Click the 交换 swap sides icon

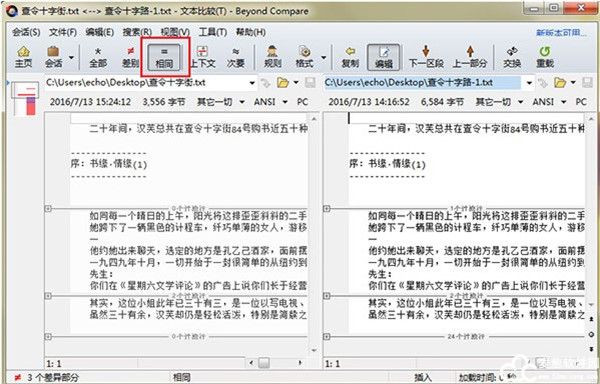point(512,57)
